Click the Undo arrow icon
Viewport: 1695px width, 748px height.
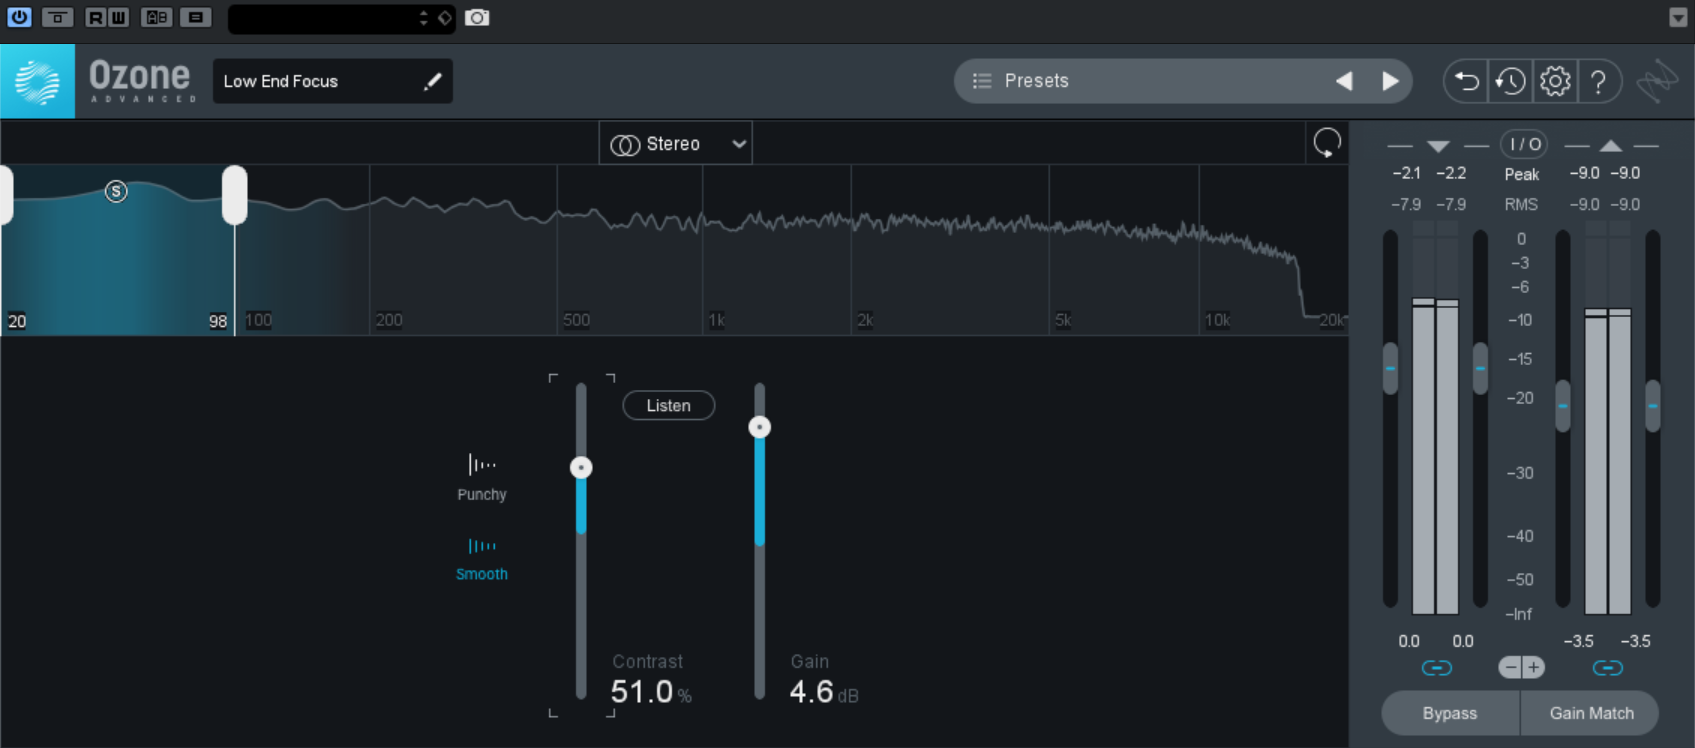pos(1466,81)
